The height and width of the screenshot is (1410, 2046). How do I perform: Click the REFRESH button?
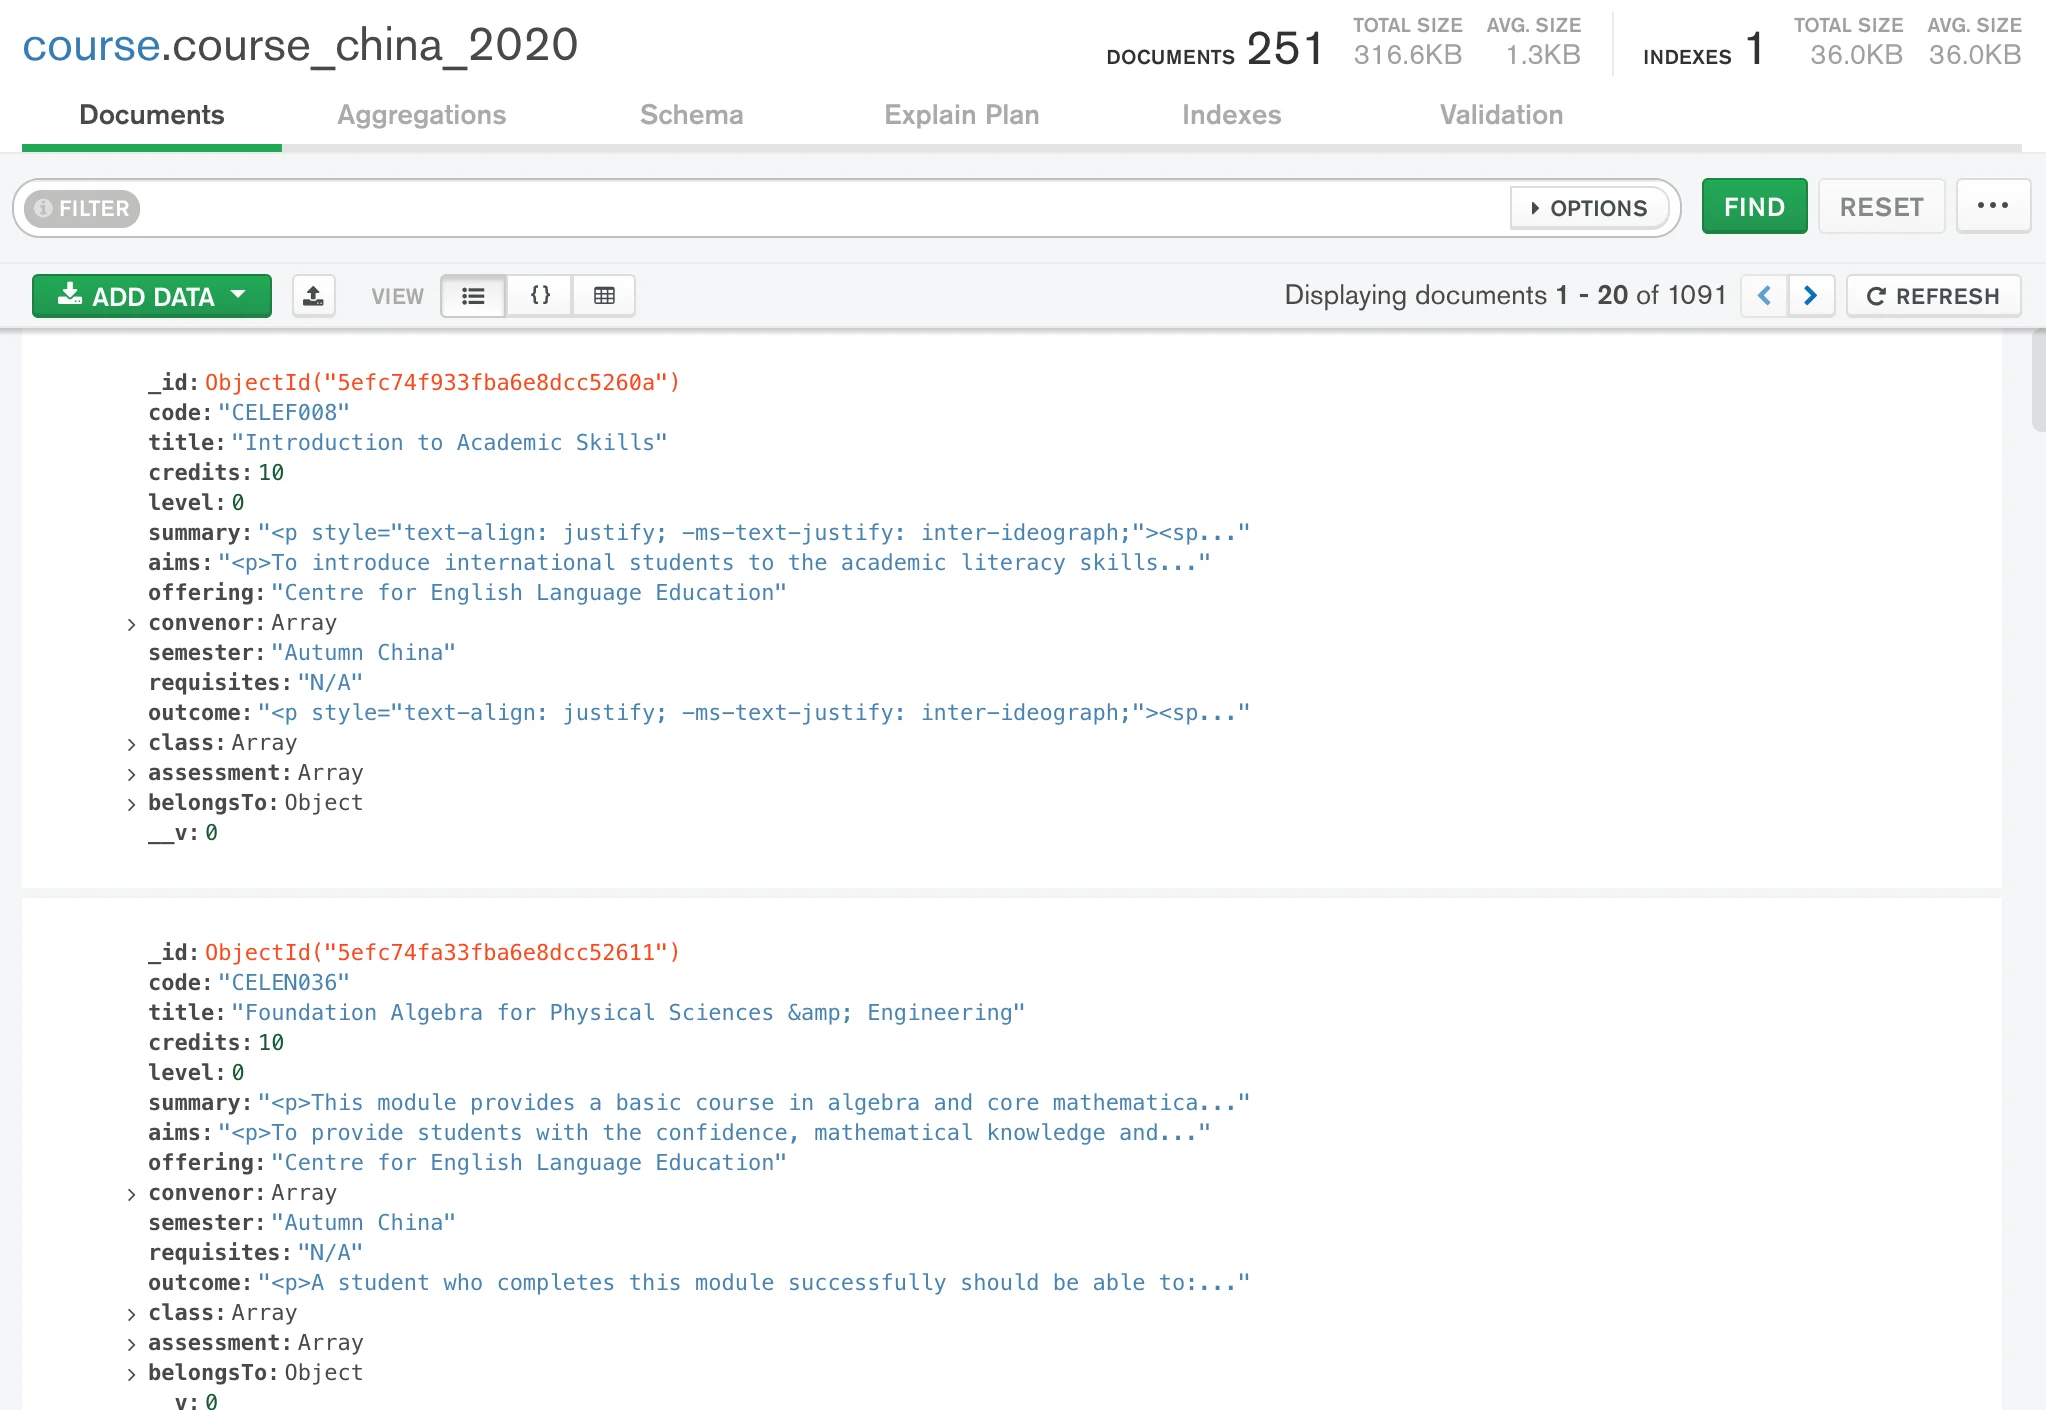click(x=1933, y=296)
